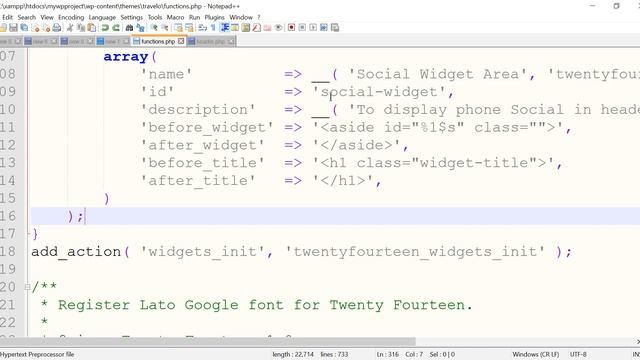The image size is (640, 360).
Task: Click the 'length : 22,714' status entry
Action: point(293,354)
